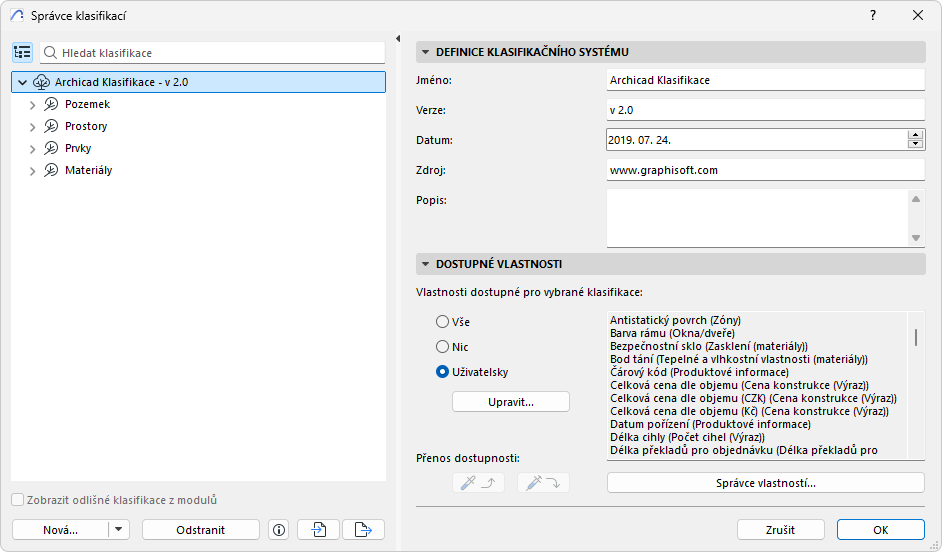Expand the Materiály branch

32,171
